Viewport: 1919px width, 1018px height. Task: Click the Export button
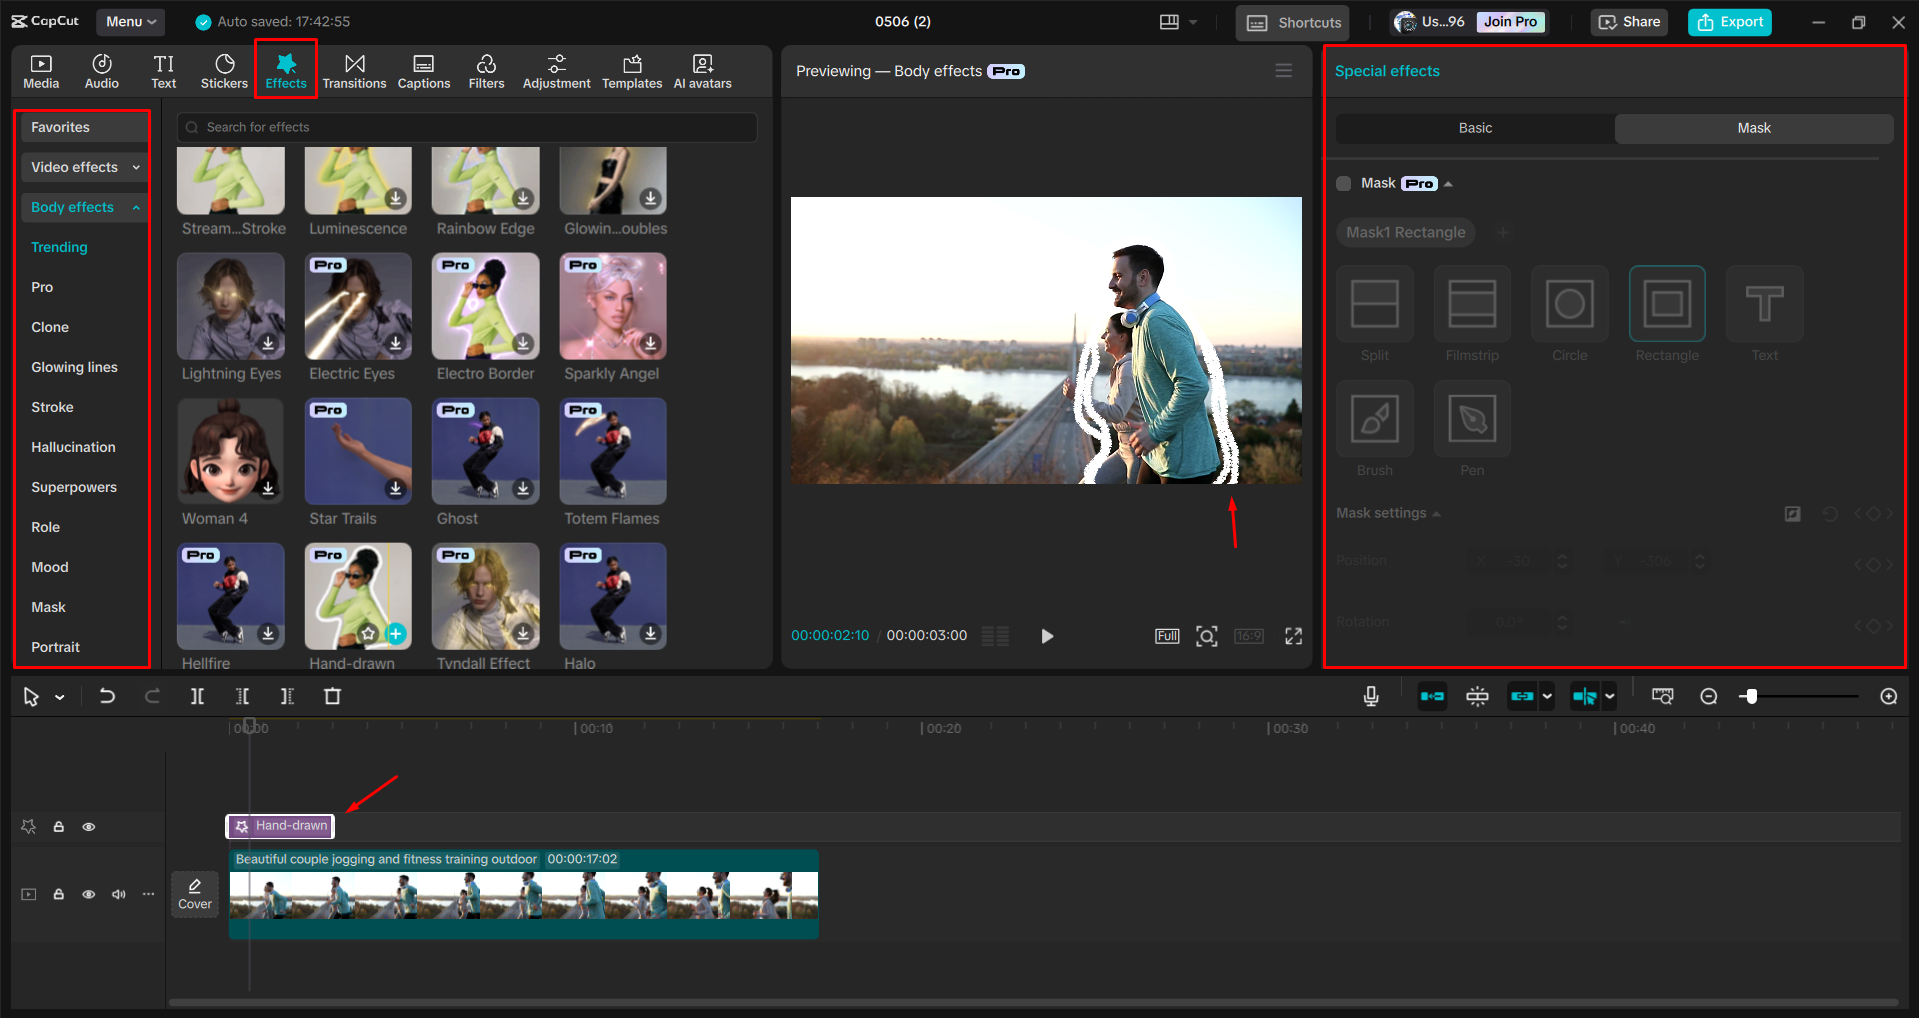(1729, 21)
